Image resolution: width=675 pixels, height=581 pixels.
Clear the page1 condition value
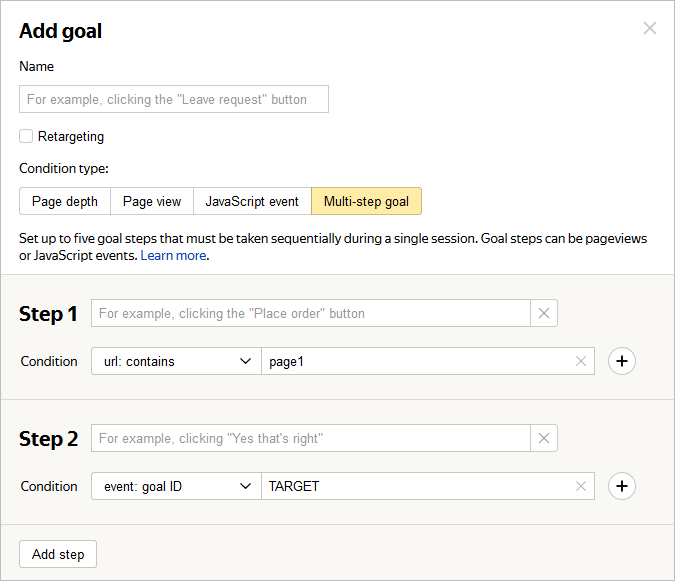581,361
